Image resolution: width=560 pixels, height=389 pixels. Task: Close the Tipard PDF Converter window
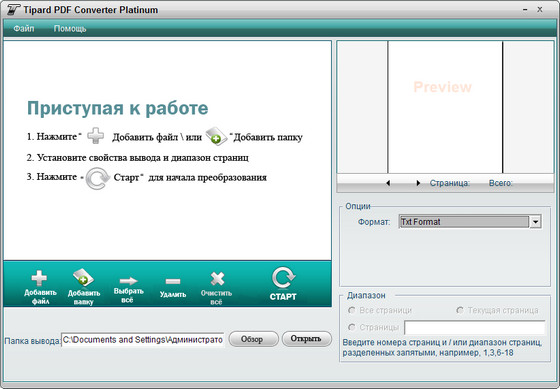coord(540,10)
